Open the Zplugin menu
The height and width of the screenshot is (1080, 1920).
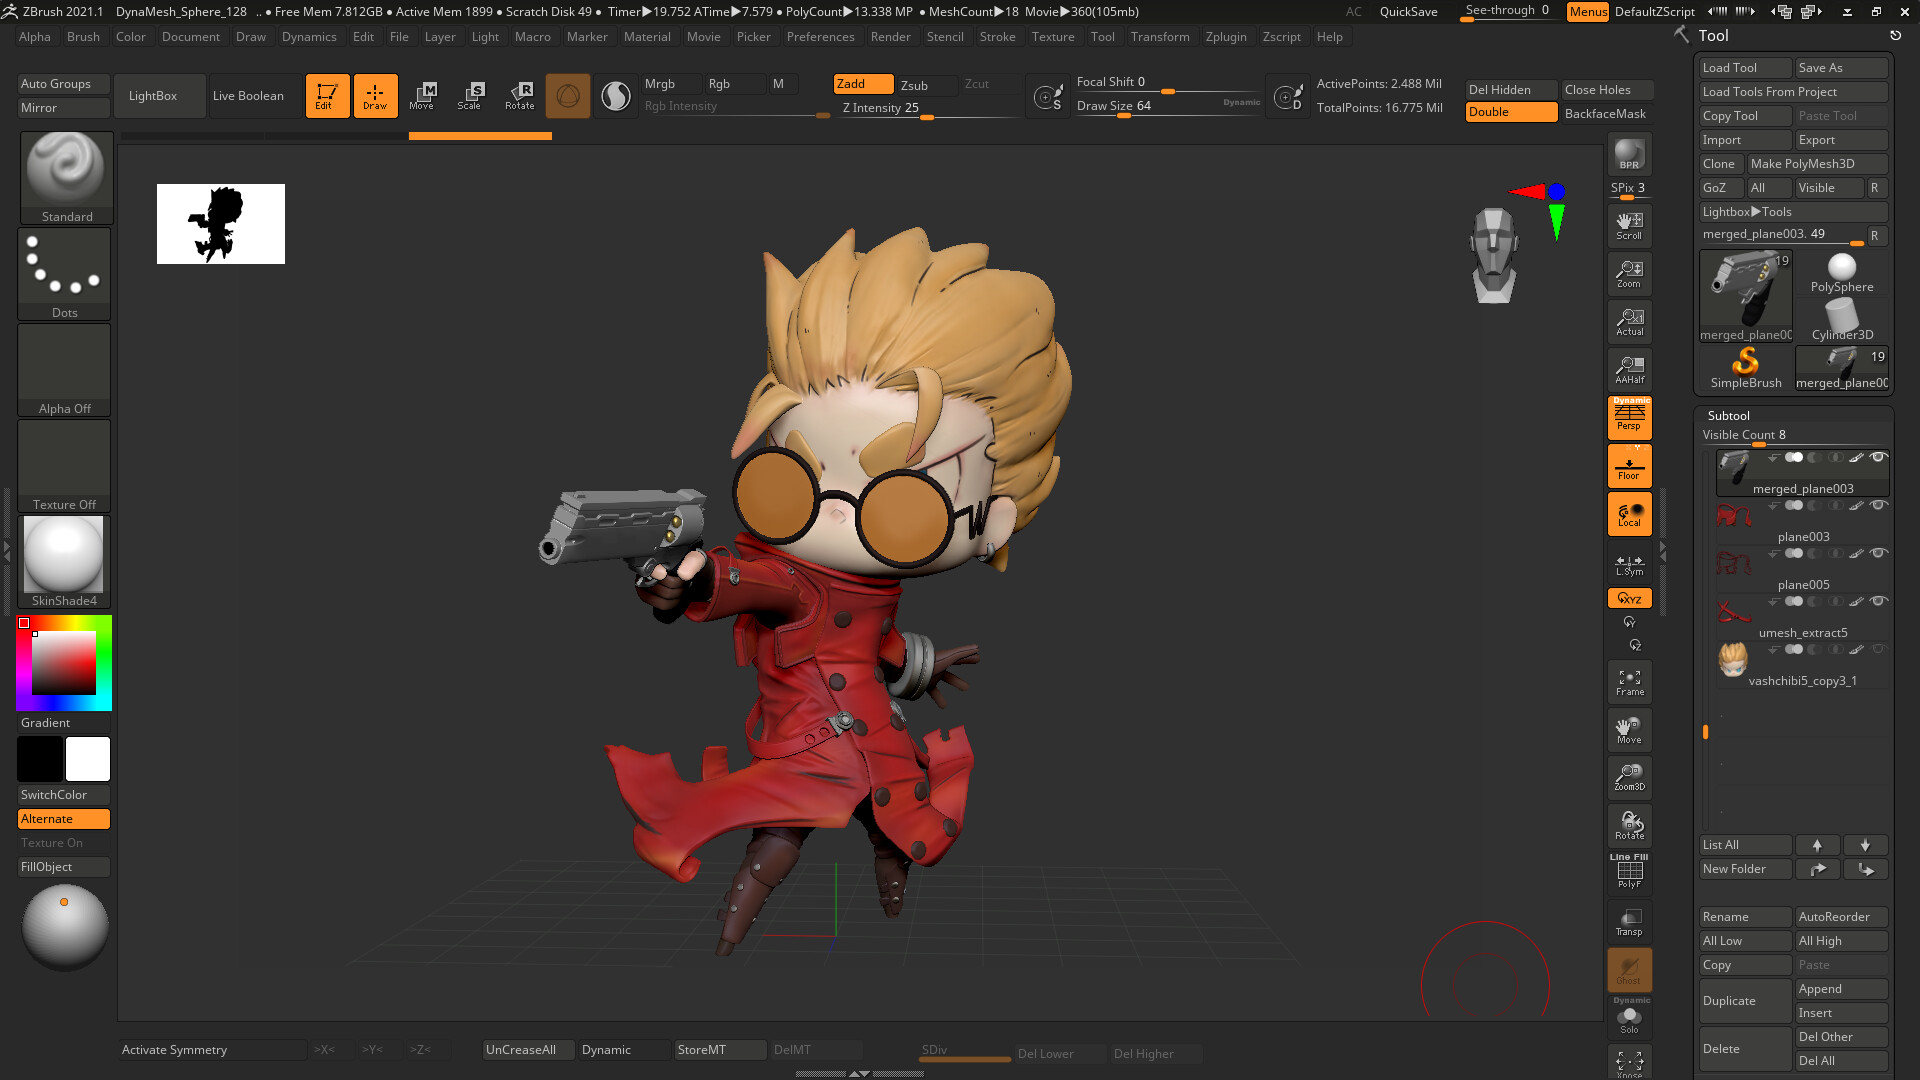[1226, 37]
